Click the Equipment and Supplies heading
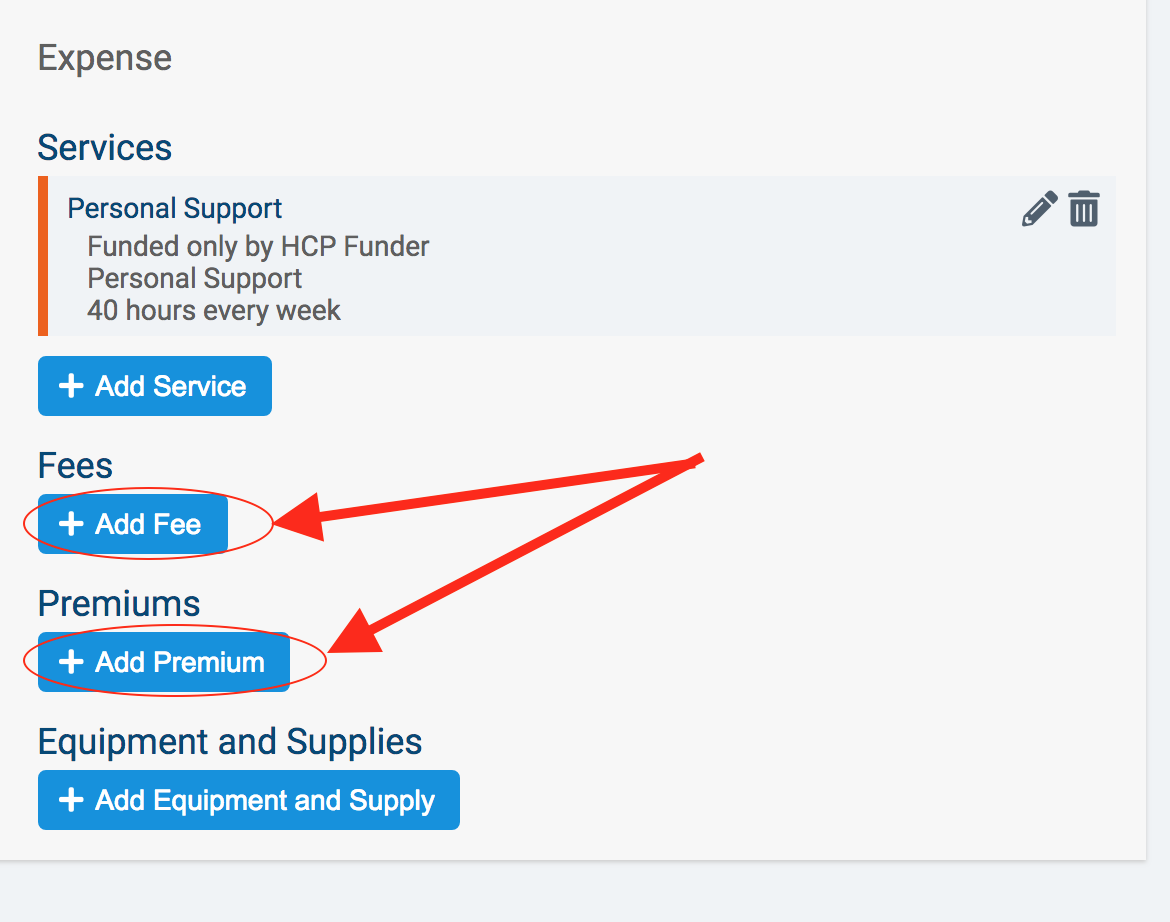The height and width of the screenshot is (922, 1170). 230,741
